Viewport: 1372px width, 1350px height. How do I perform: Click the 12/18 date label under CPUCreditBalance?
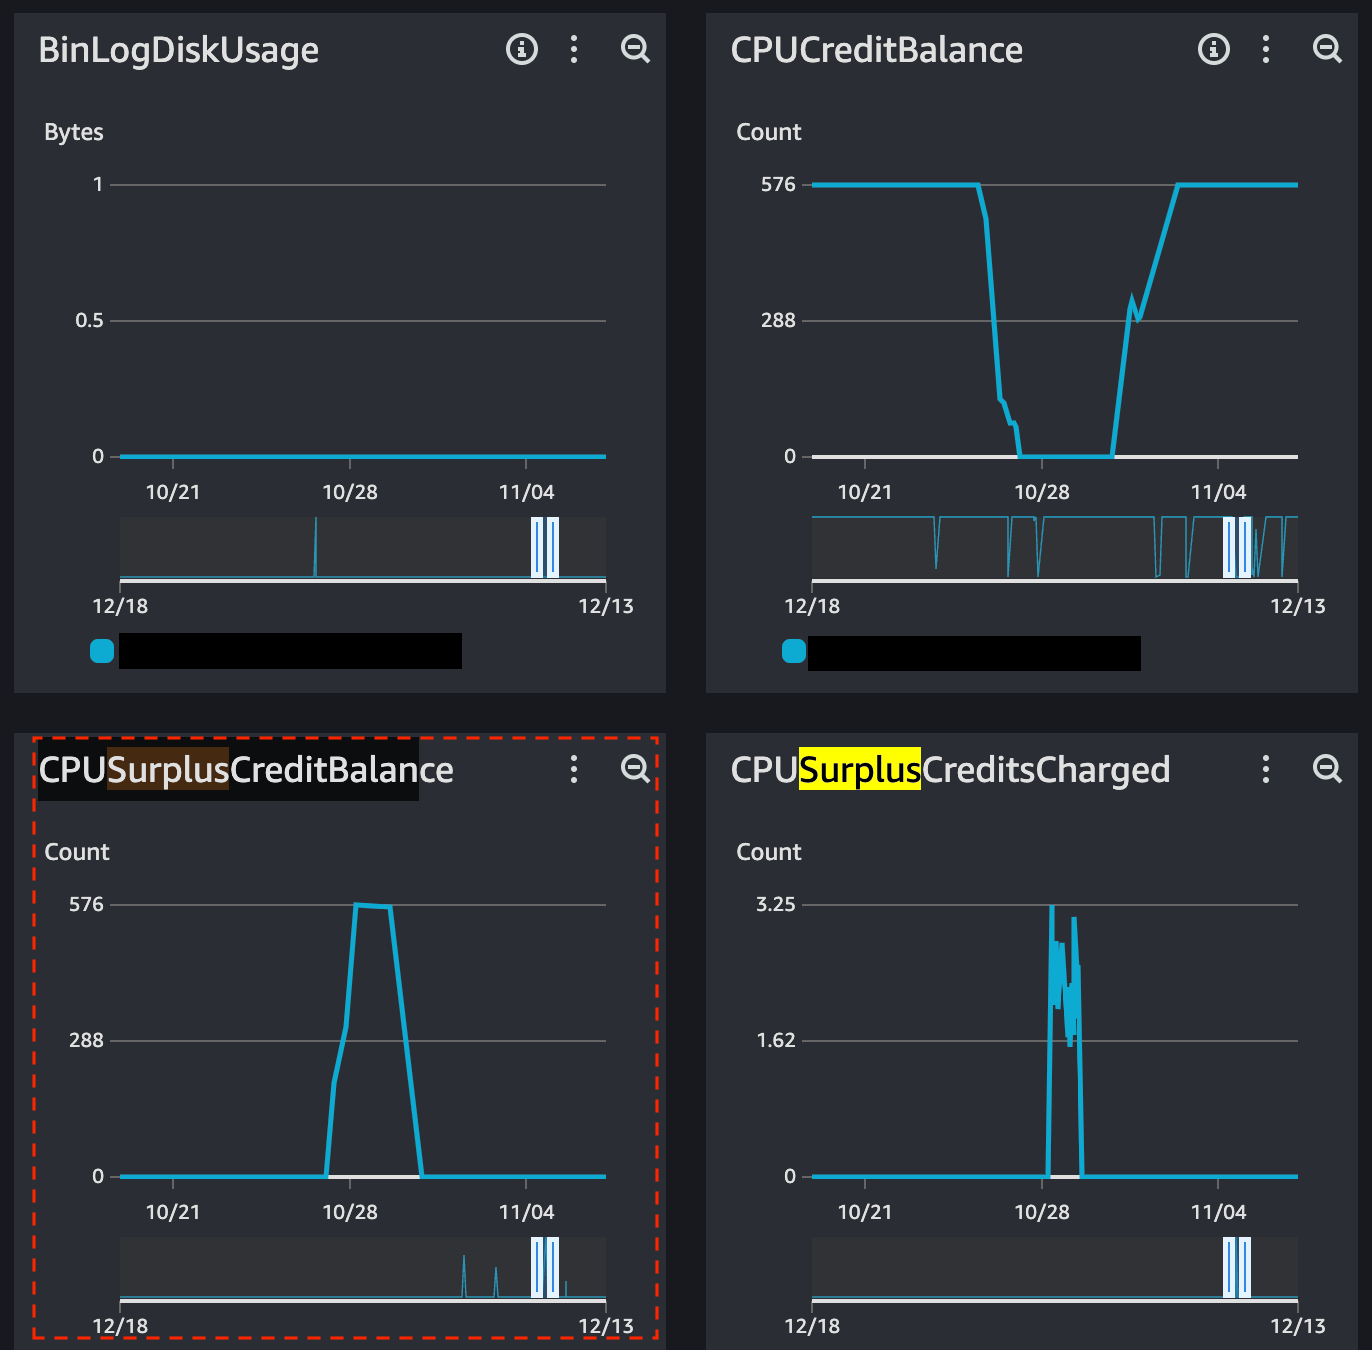pyautogui.click(x=813, y=605)
